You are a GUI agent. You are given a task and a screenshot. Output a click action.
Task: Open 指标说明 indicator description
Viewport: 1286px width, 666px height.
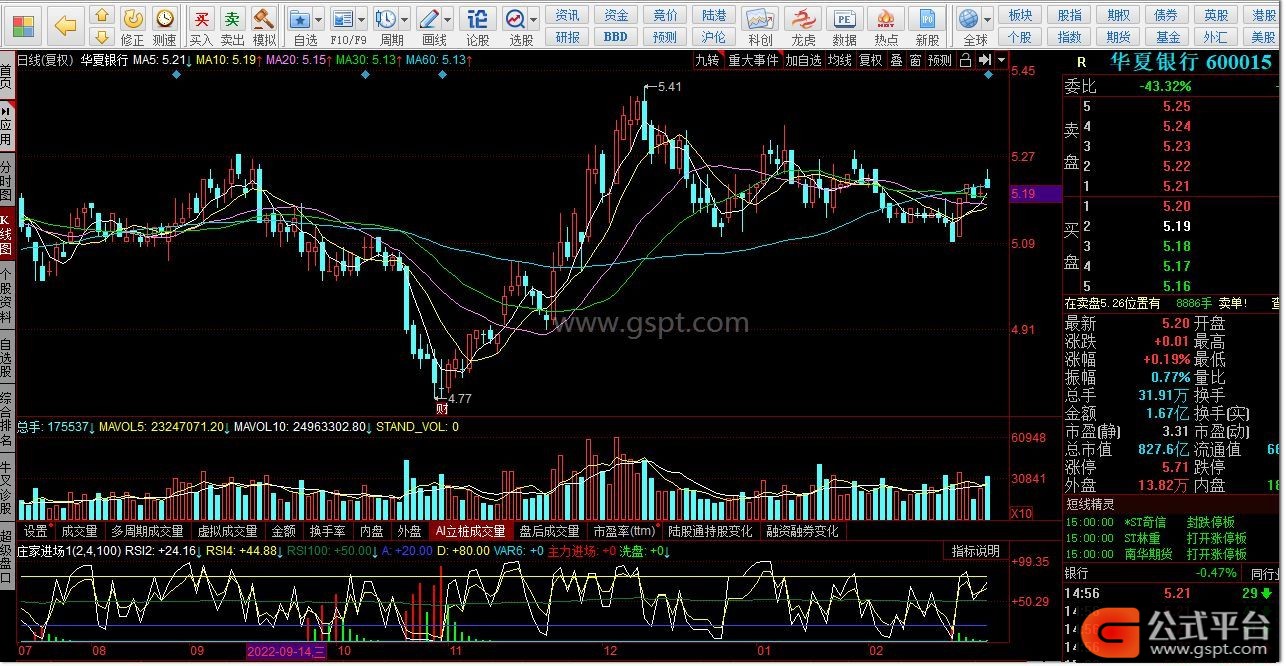975,551
